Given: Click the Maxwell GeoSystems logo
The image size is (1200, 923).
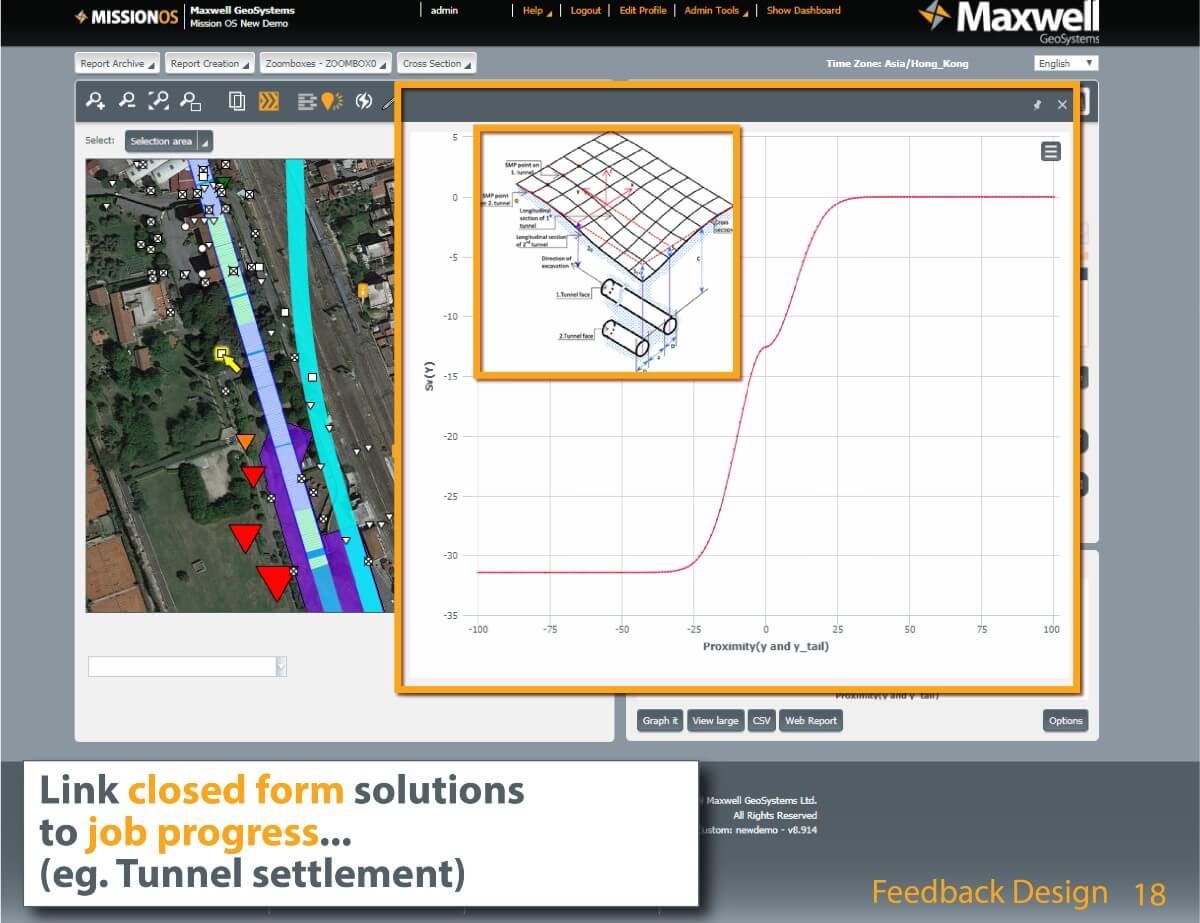Looking at the screenshot, I should click(x=1008, y=22).
